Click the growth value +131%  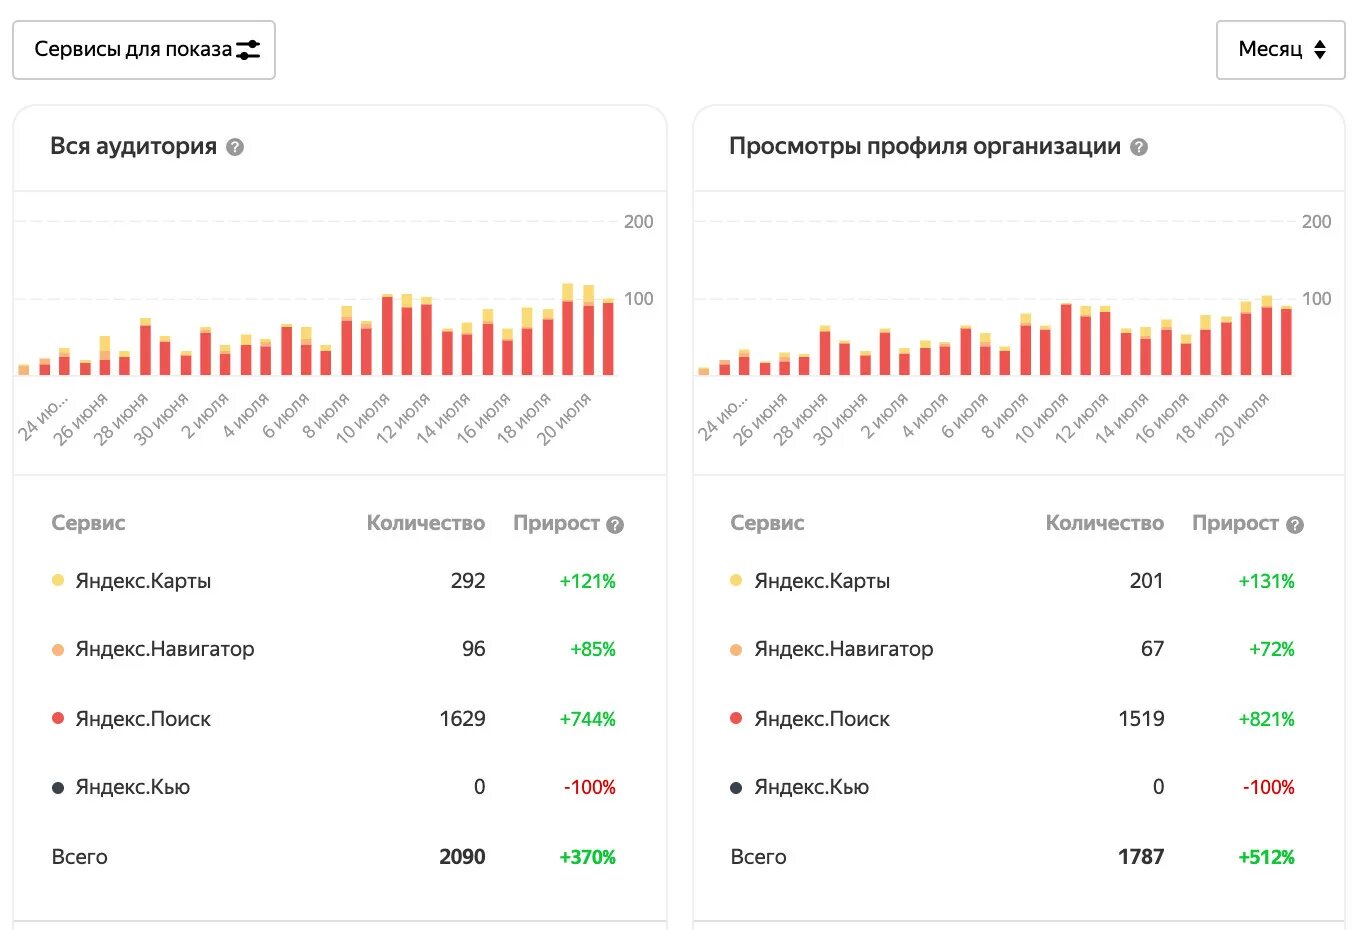tap(1267, 581)
